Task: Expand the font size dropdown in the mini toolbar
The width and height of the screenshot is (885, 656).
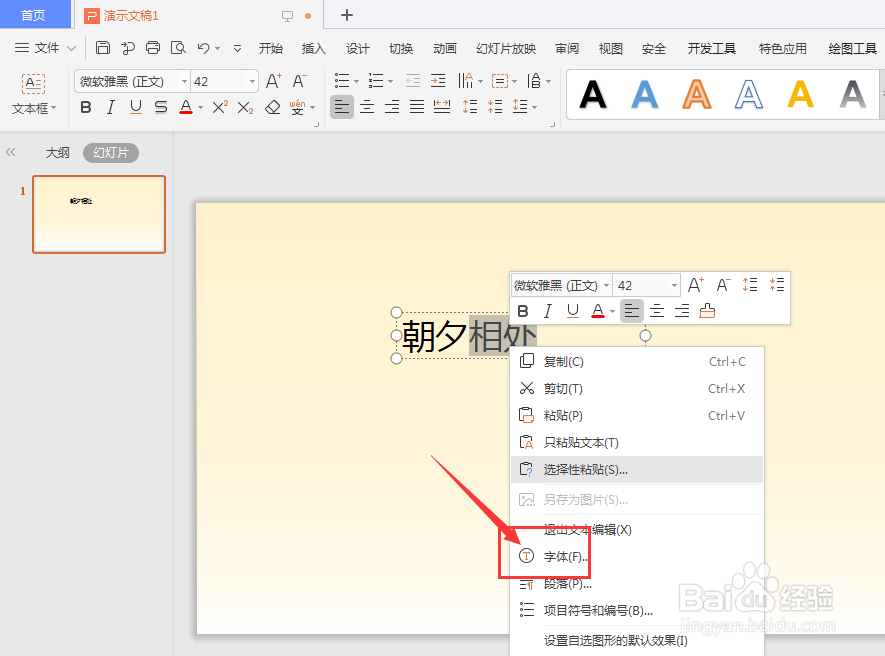Action: tap(673, 285)
